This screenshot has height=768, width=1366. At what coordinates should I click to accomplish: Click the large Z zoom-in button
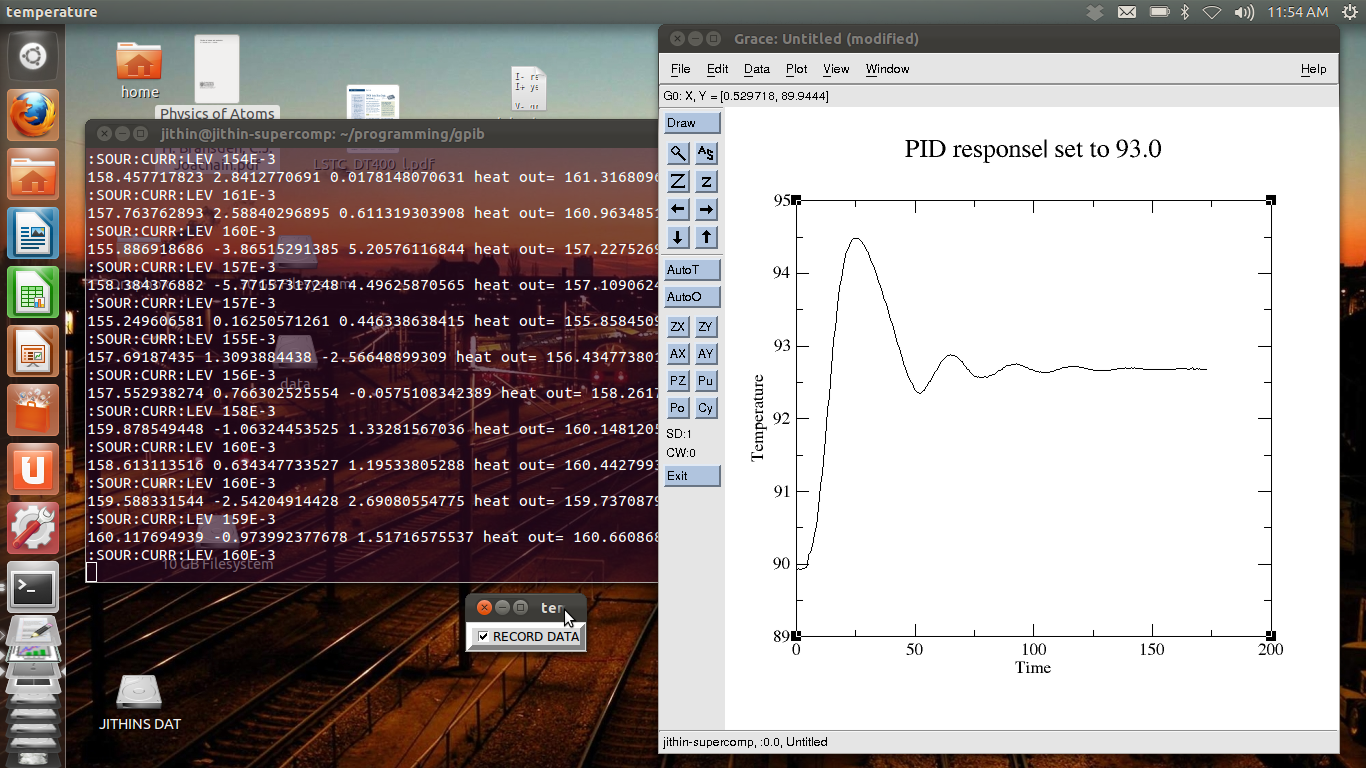pos(678,181)
